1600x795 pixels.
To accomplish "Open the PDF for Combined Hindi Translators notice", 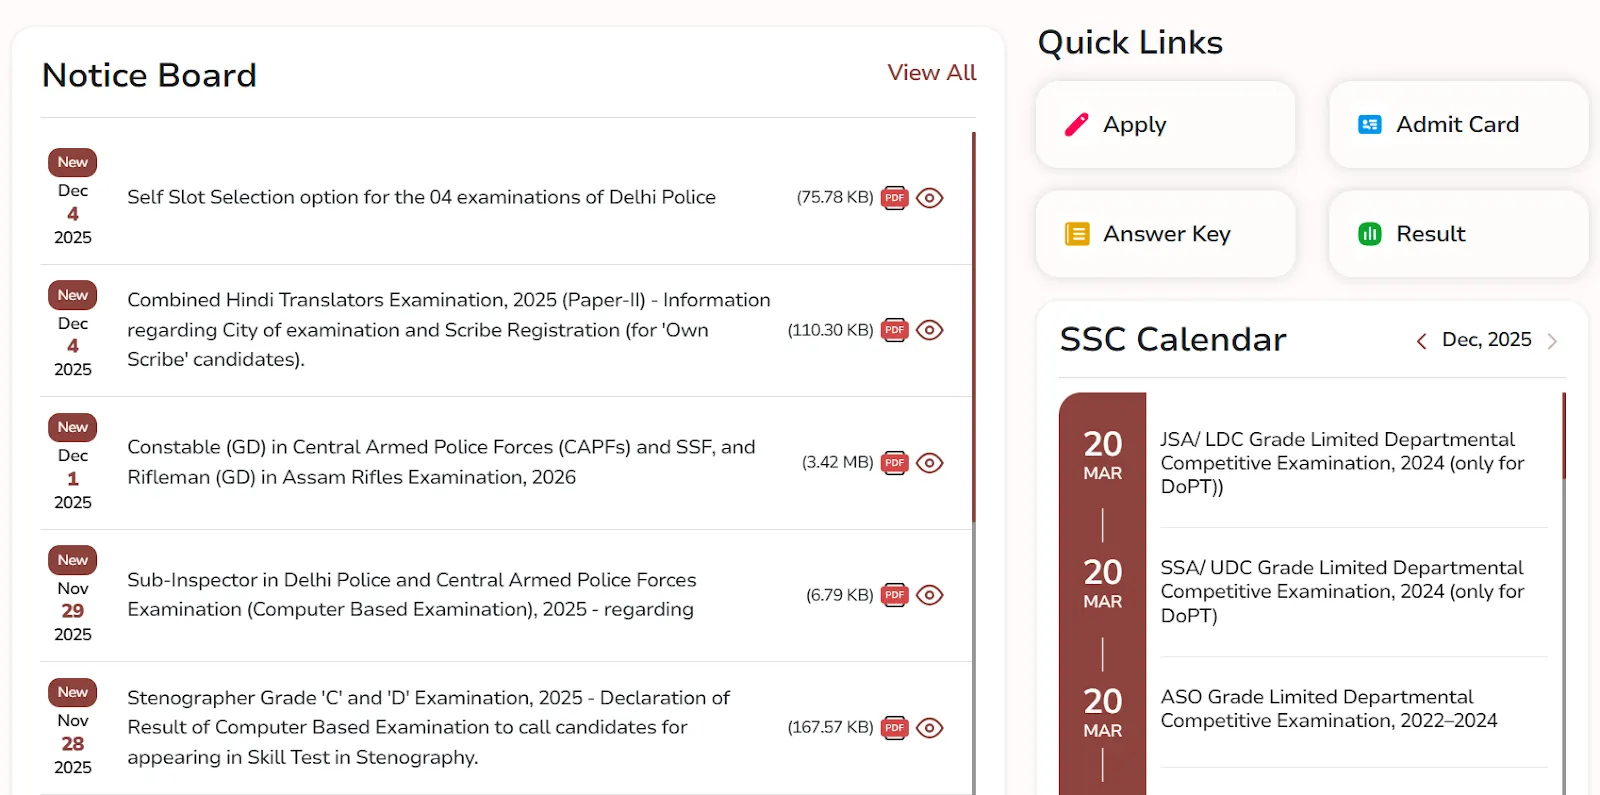I will (895, 330).
